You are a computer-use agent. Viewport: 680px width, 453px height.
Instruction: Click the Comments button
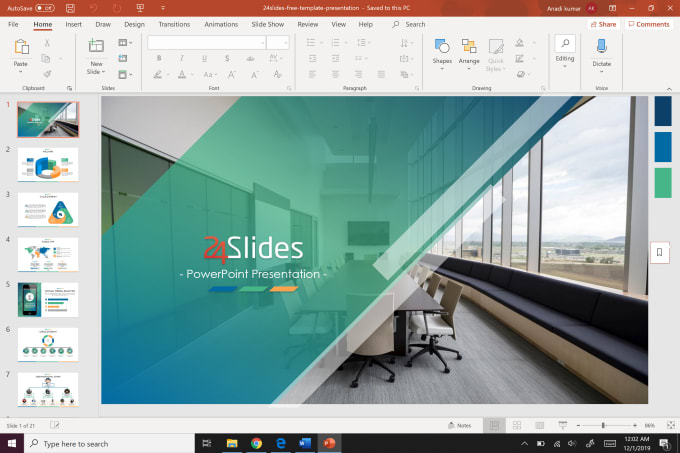pyautogui.click(x=648, y=24)
